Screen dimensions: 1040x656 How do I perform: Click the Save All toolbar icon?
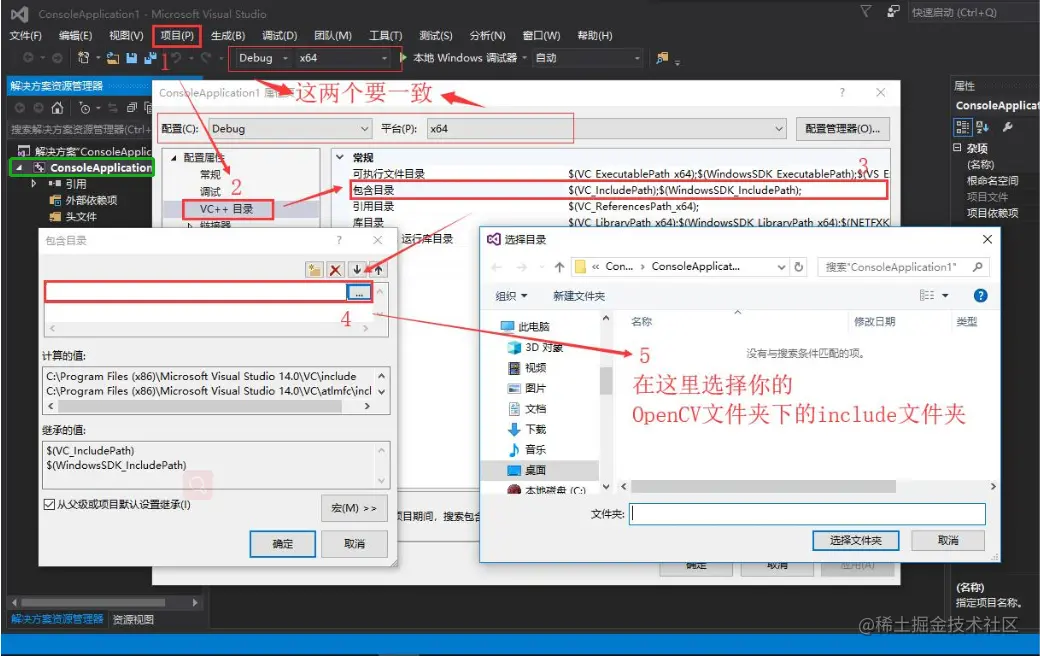click(x=150, y=58)
